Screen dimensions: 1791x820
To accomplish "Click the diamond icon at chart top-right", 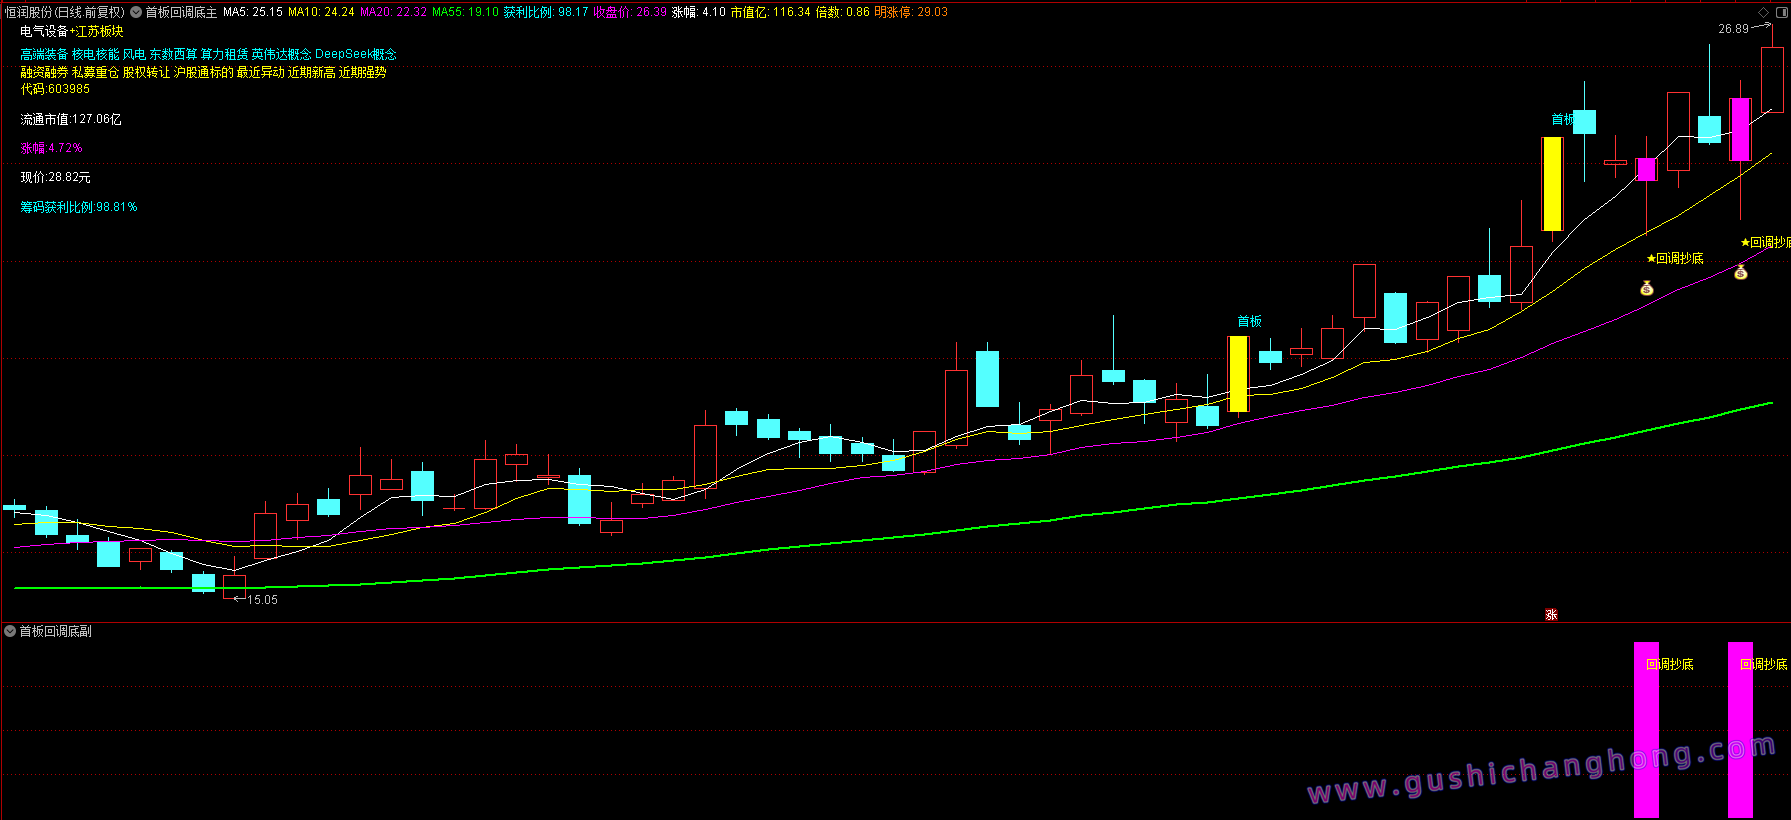I will click(1764, 12).
